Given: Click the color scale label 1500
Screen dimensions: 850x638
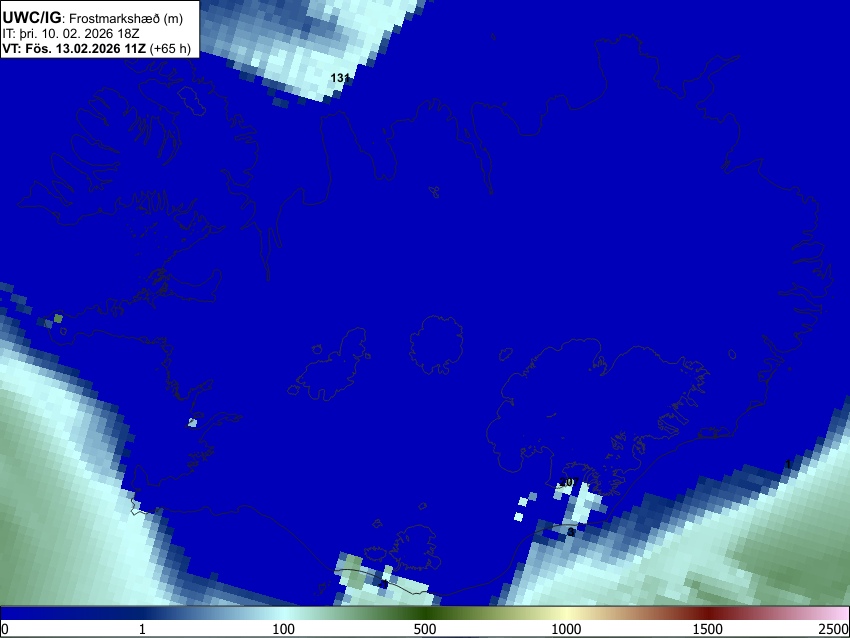Looking at the screenshot, I should point(707,629).
